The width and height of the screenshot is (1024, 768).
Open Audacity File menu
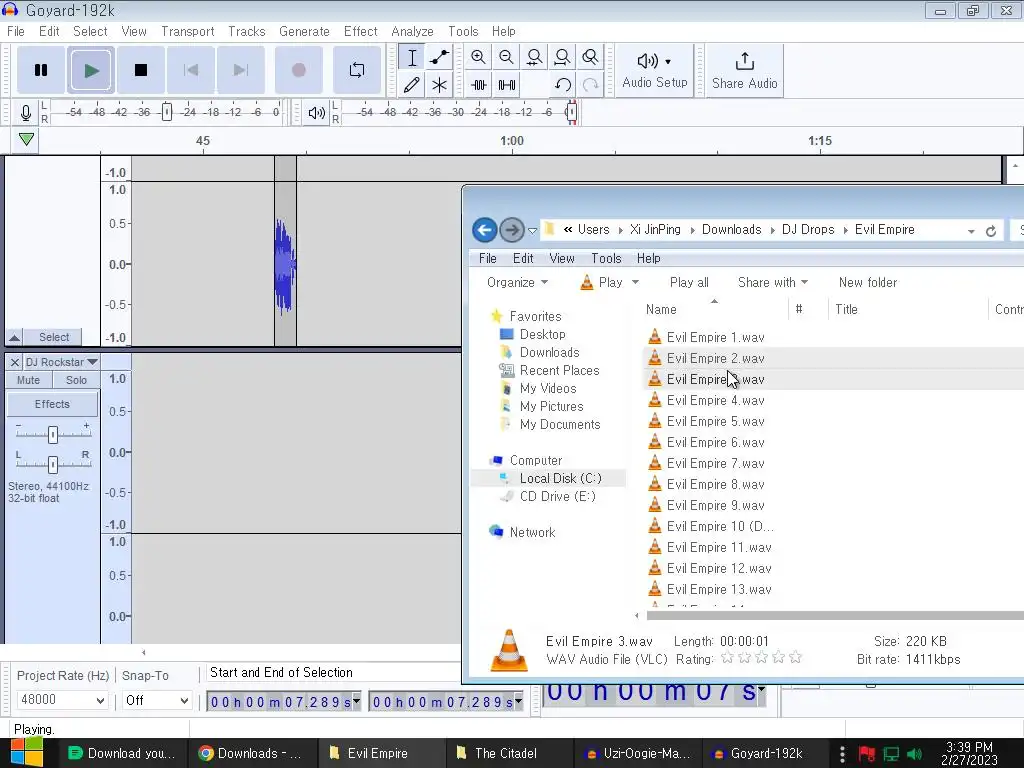tap(16, 31)
